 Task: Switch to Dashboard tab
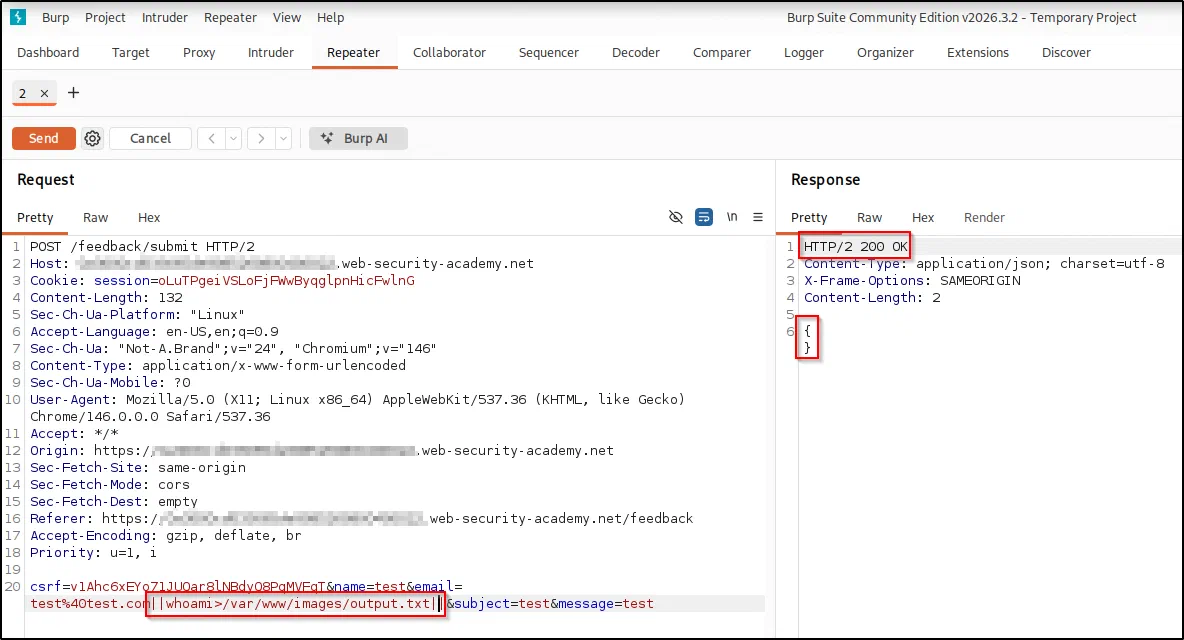click(x=48, y=52)
